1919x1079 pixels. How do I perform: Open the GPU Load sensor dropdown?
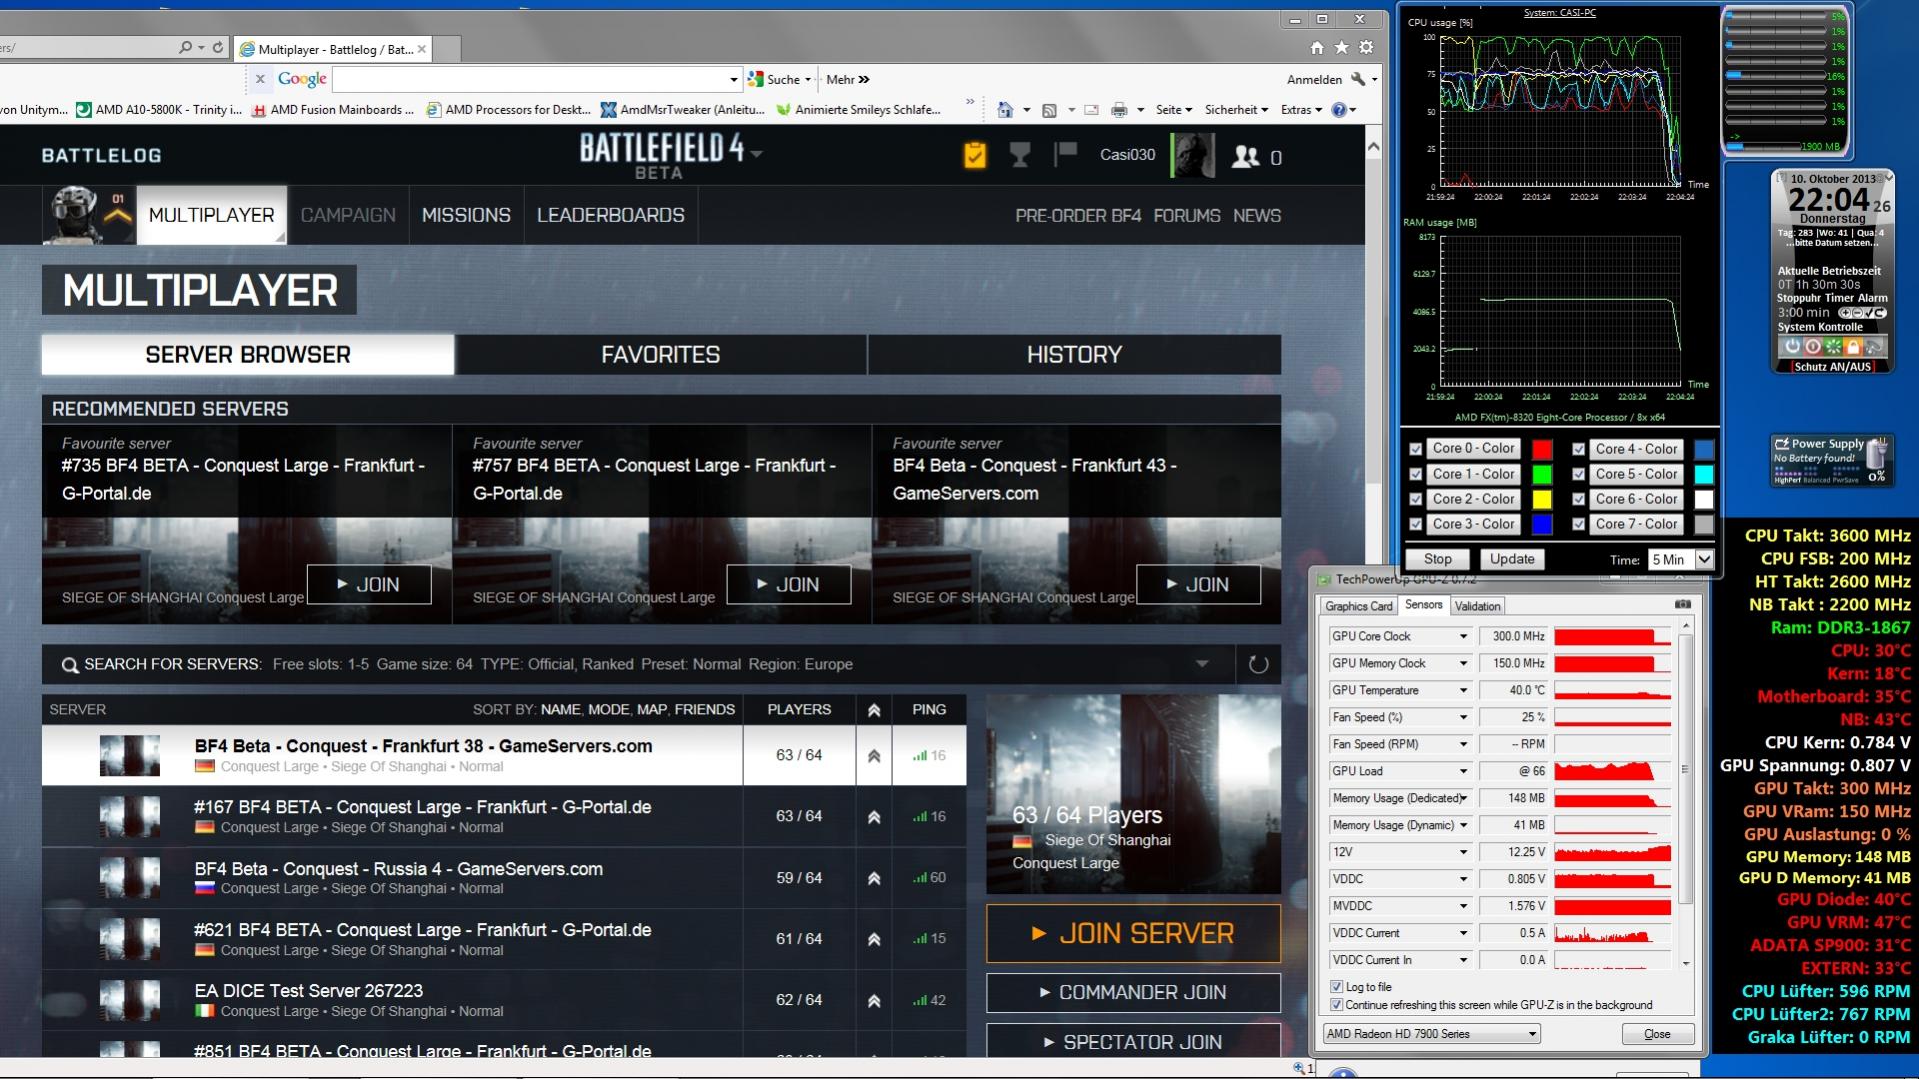point(1463,771)
